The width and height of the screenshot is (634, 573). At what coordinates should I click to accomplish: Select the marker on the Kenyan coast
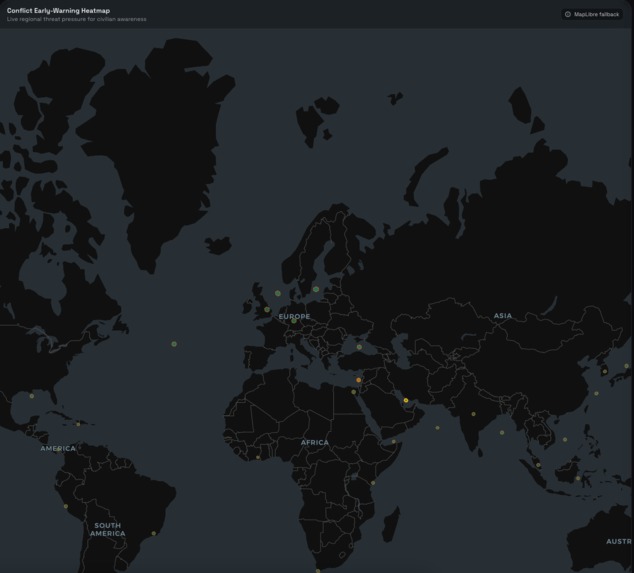point(373,483)
